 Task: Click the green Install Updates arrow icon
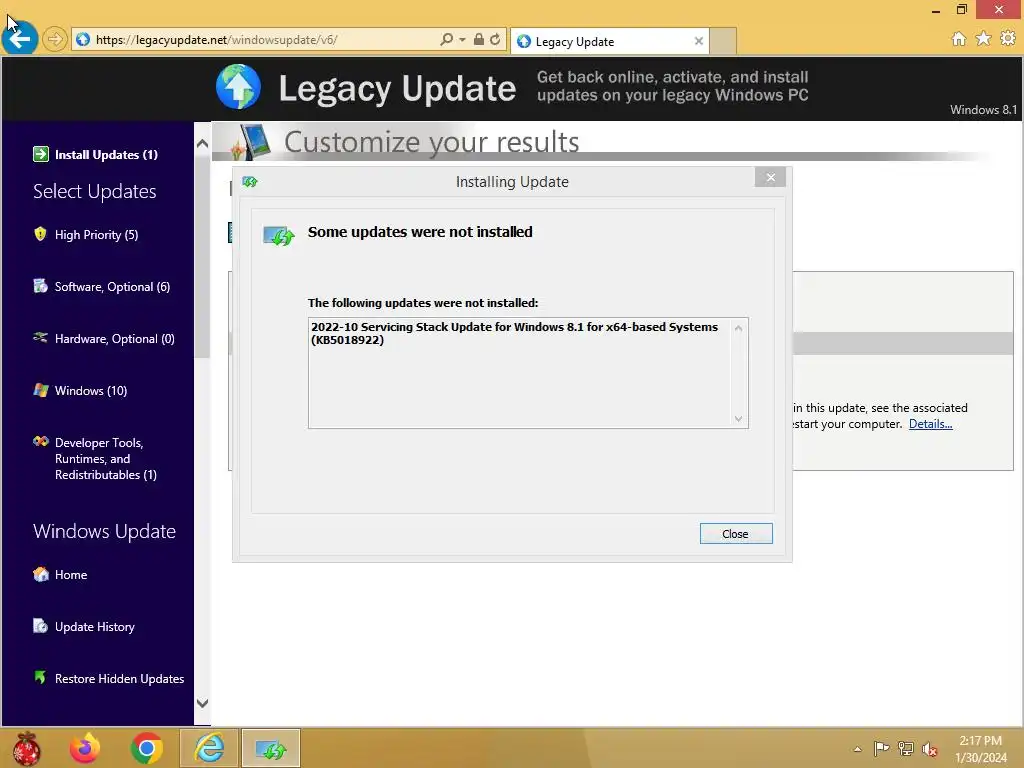click(x=40, y=154)
